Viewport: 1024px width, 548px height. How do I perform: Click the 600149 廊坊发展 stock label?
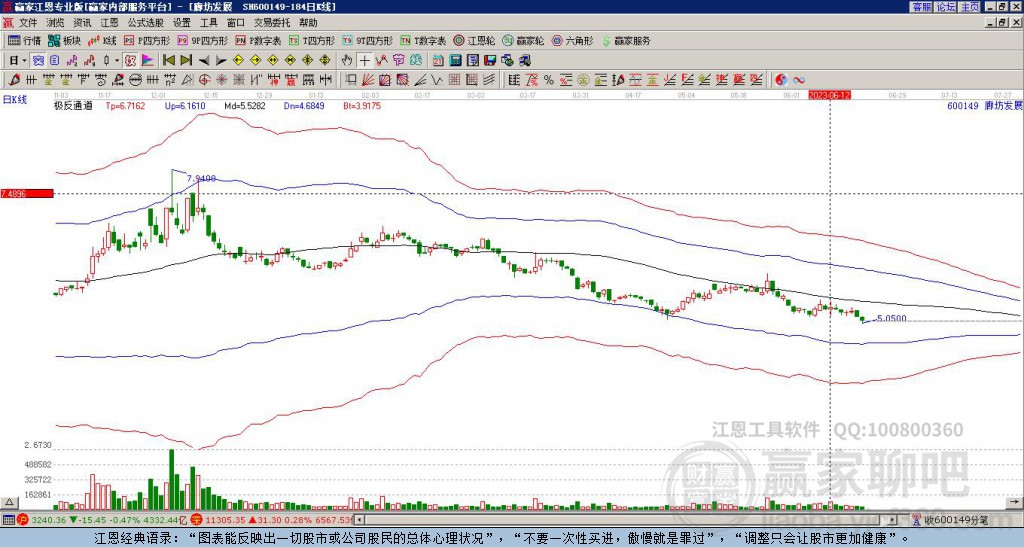985,106
